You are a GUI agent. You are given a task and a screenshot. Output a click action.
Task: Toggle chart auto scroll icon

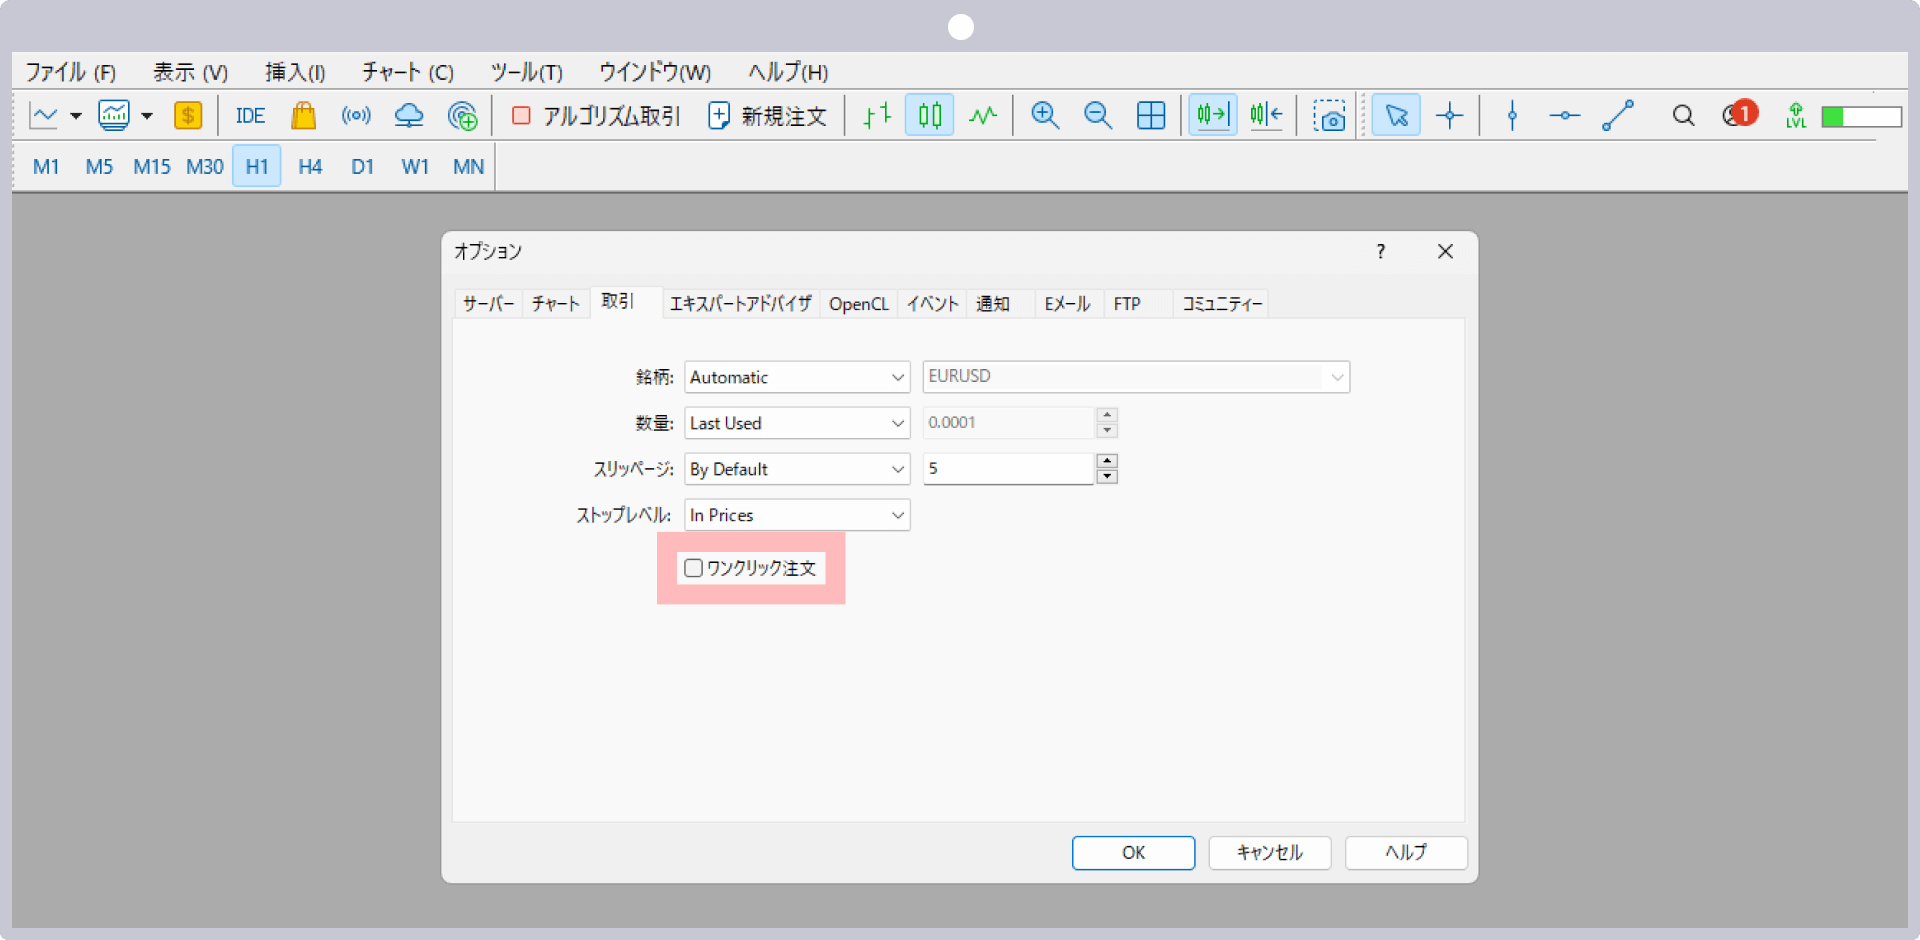(x=1213, y=116)
